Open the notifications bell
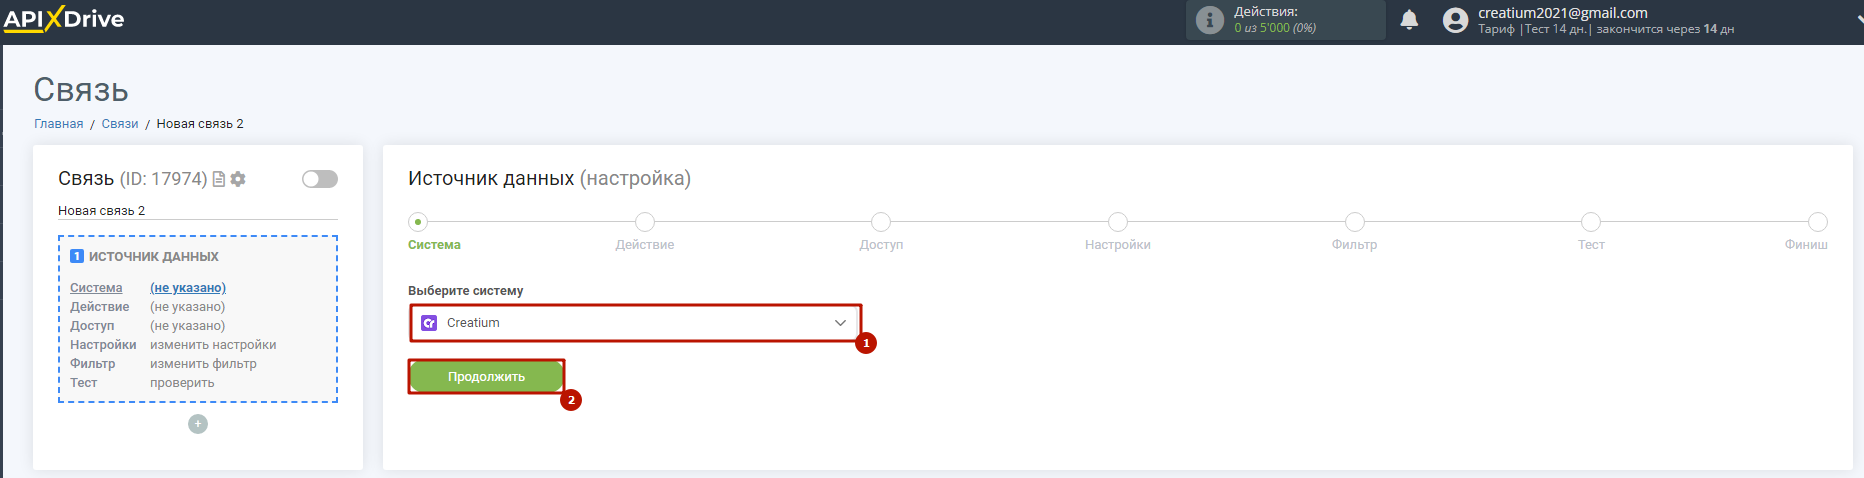 pos(1409,20)
